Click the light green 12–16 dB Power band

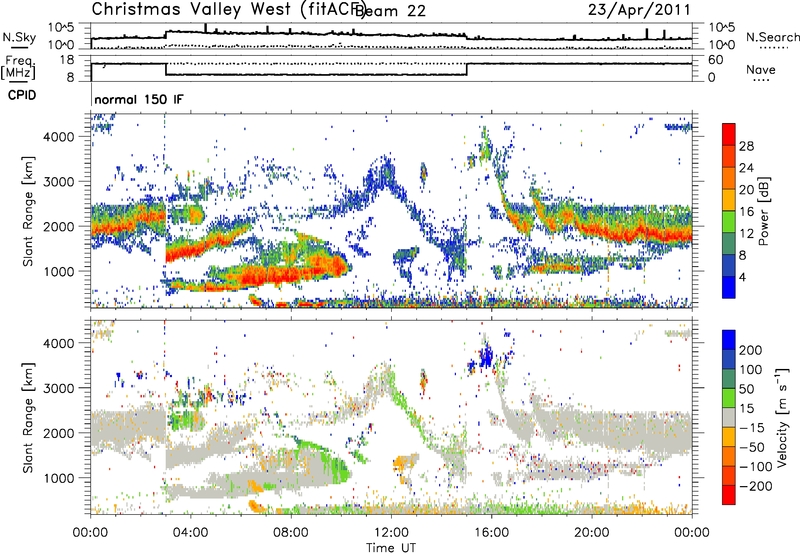tap(729, 222)
